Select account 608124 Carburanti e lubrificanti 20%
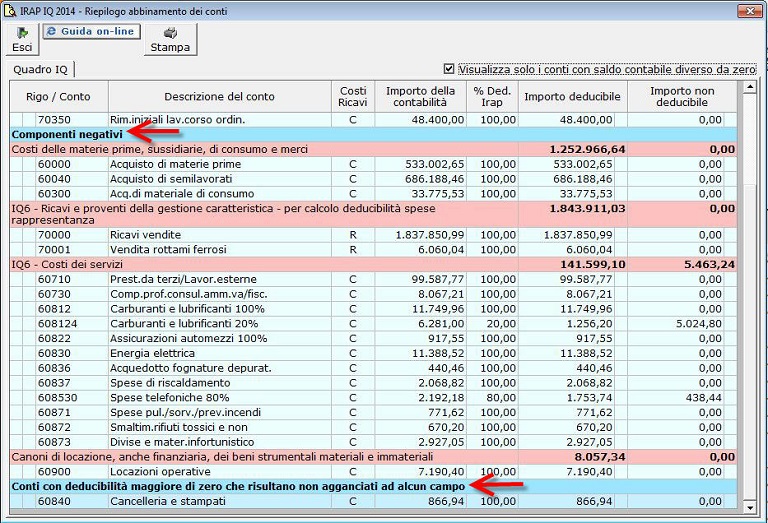This screenshot has height=523, width=768. [x=373, y=324]
